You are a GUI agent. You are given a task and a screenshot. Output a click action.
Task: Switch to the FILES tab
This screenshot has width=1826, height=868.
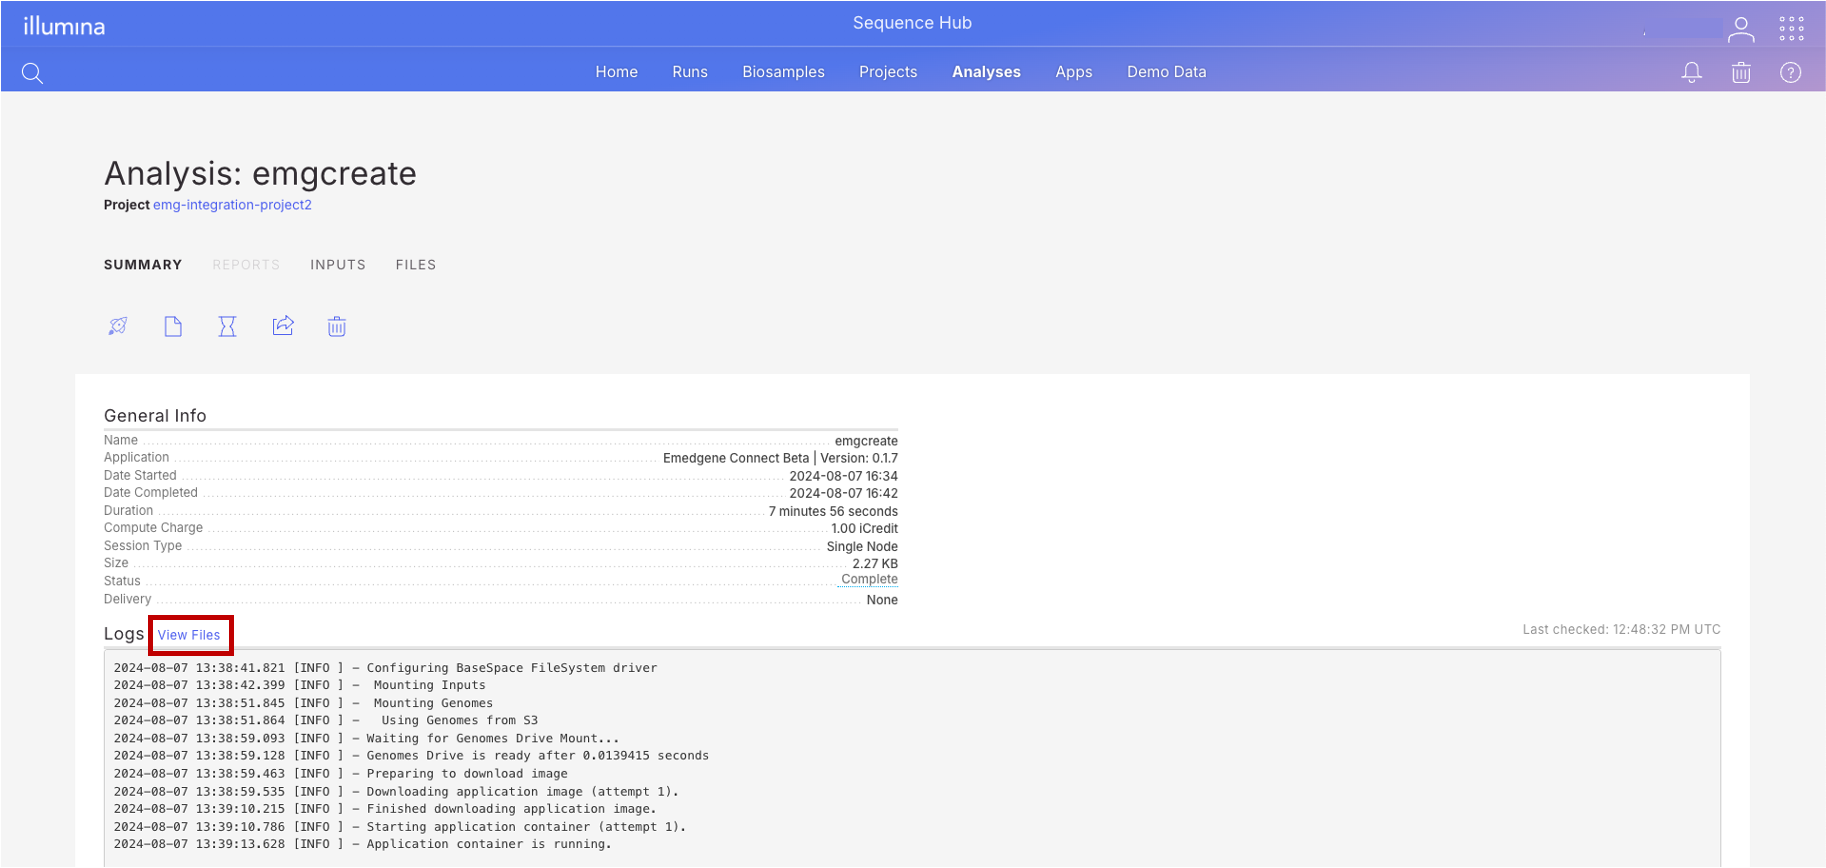pyautogui.click(x=415, y=265)
